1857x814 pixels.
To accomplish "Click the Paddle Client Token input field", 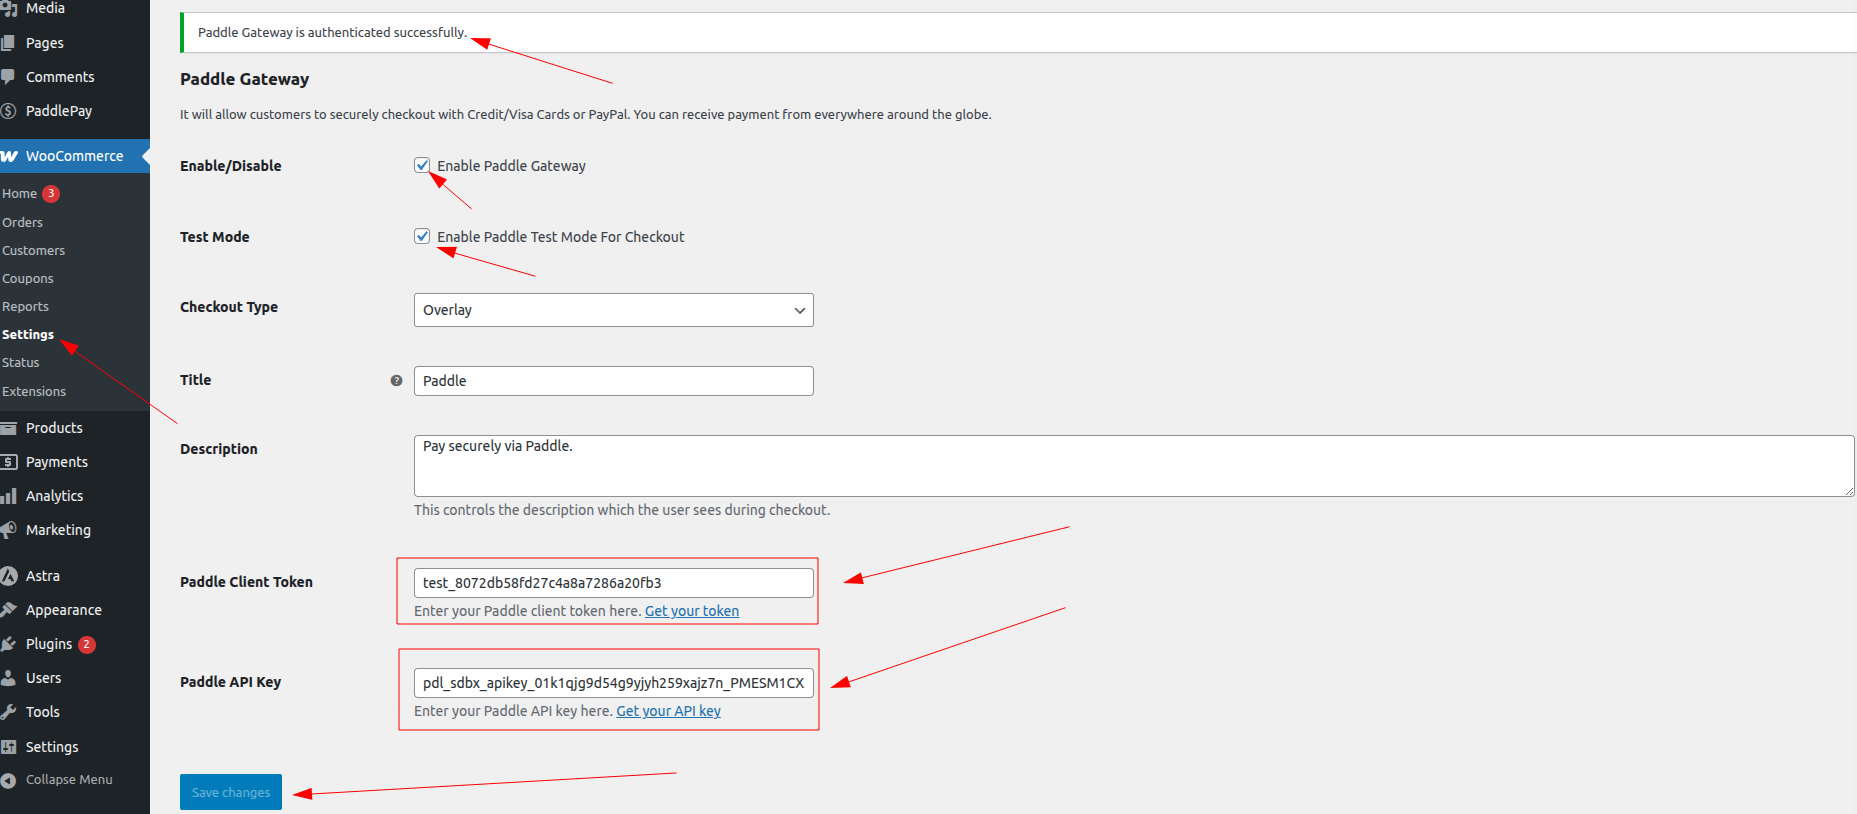I will [613, 583].
